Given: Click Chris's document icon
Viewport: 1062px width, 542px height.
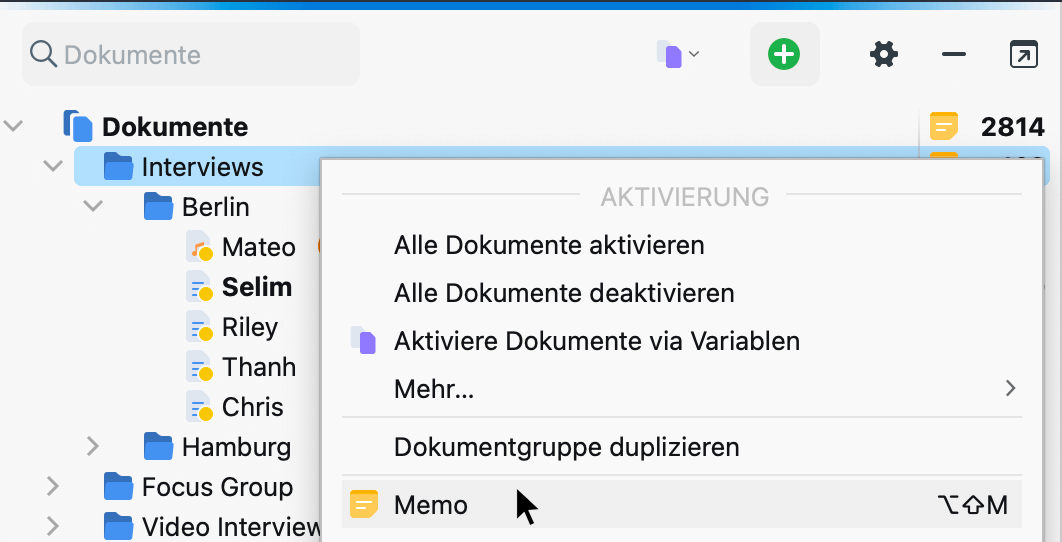Looking at the screenshot, I should click(x=200, y=406).
